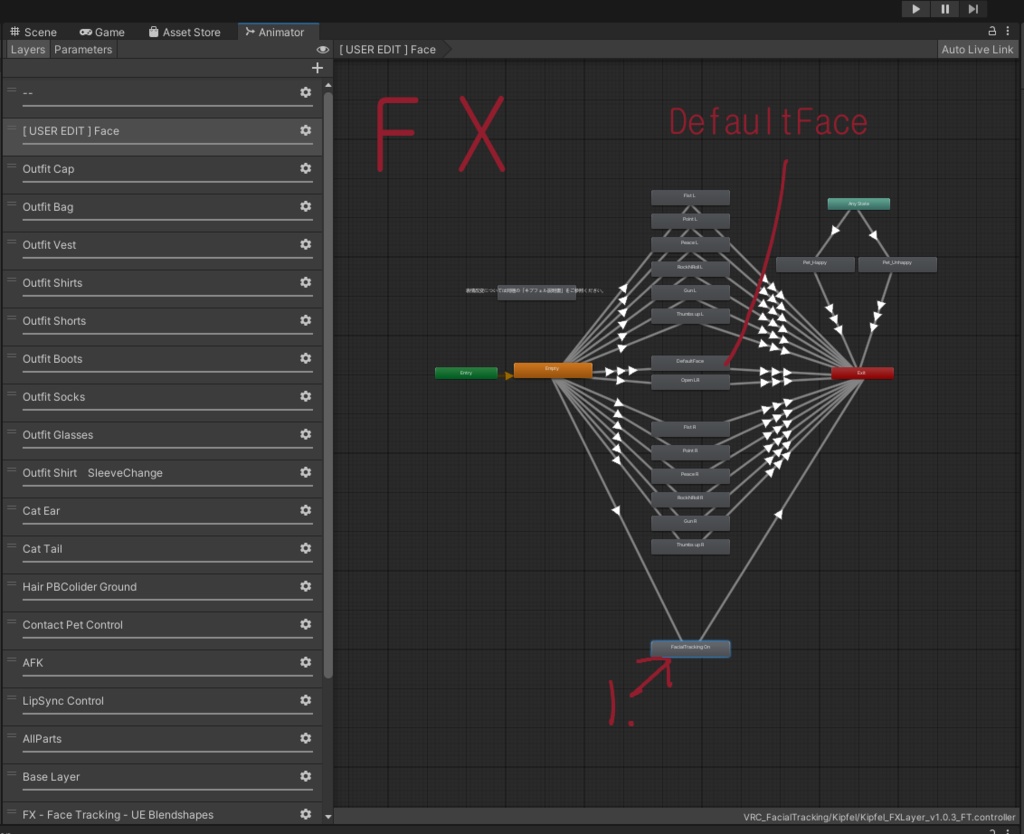Click the Layers tab in the Animator

27,49
